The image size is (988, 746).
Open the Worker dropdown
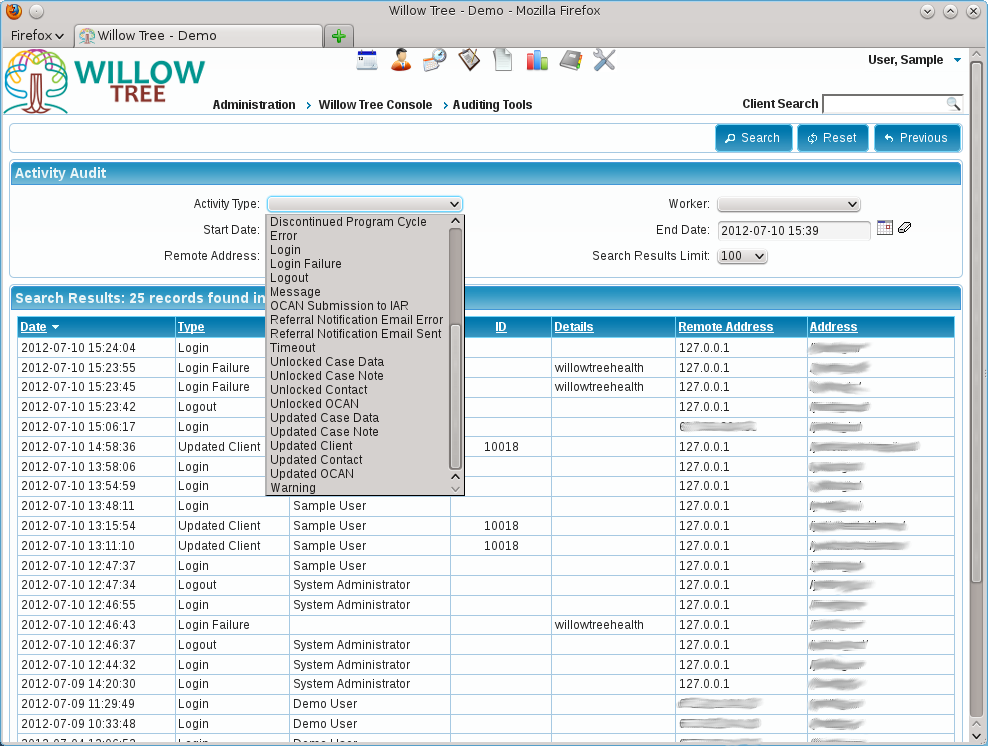(789, 204)
